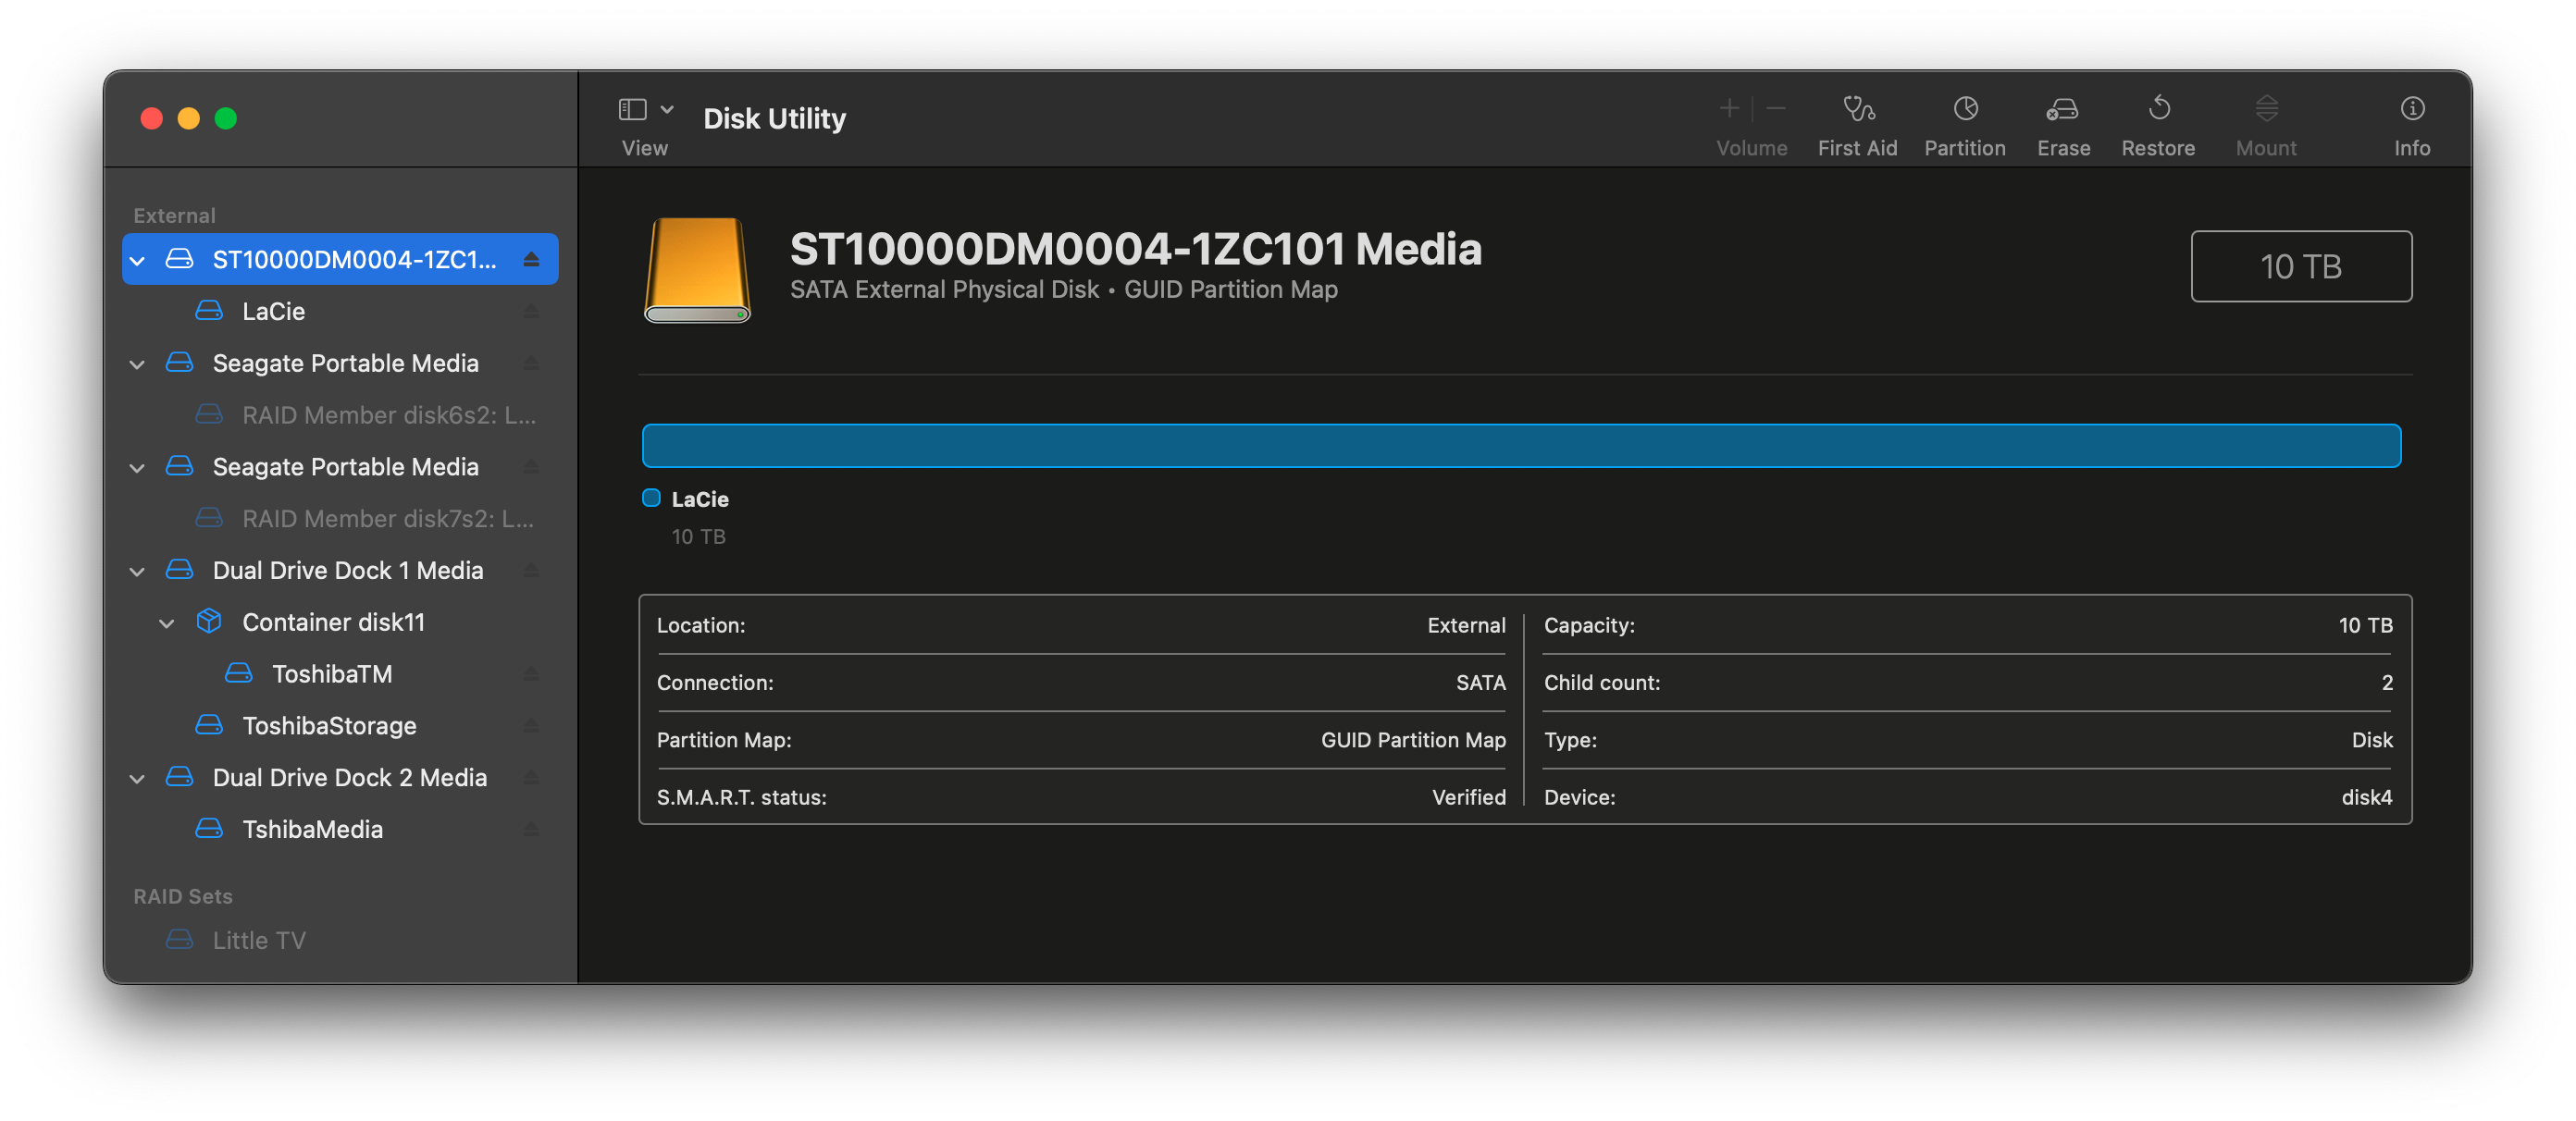Click the blue LaCie partition bar
This screenshot has height=1121, width=2576.
[1520, 446]
